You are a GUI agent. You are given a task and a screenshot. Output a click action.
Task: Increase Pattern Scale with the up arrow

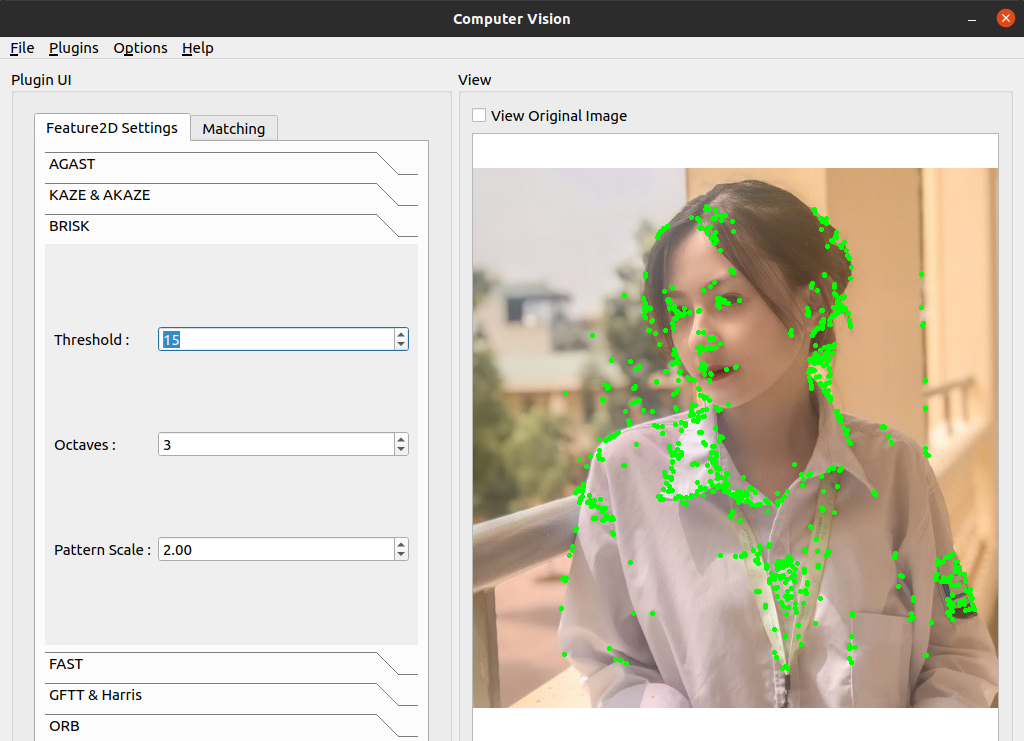[x=401, y=544]
